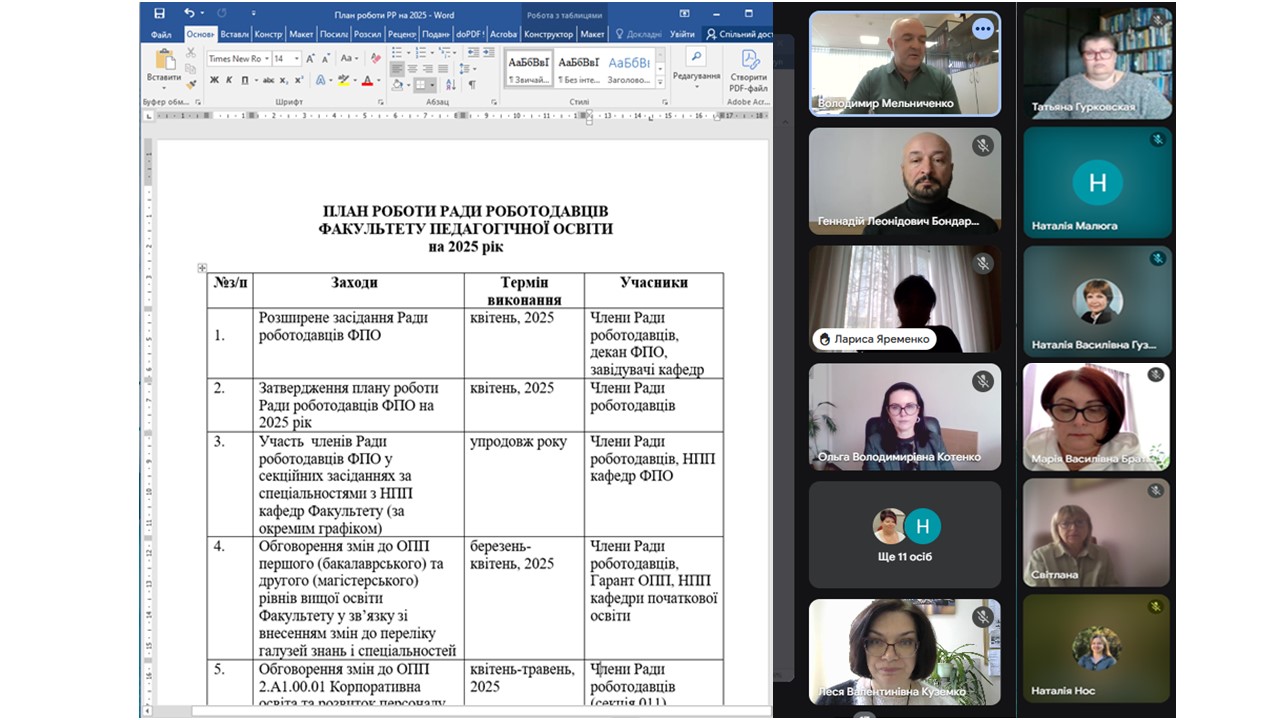The height and width of the screenshot is (720, 1280).
Task: Select the Format Painter brush icon
Action: 191,85
